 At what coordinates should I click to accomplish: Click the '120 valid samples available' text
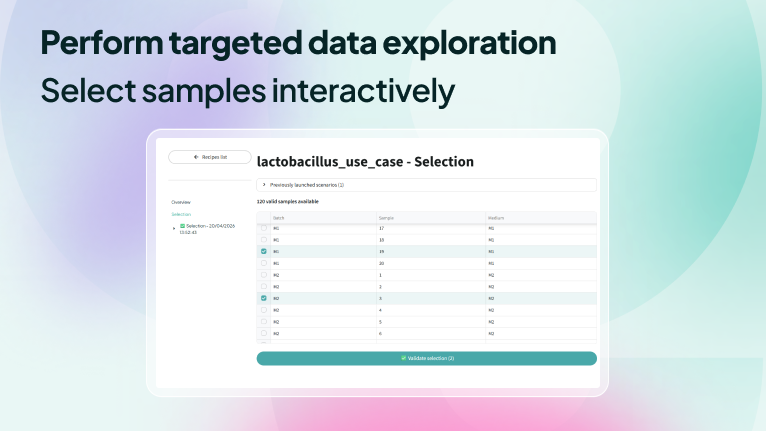click(288, 201)
